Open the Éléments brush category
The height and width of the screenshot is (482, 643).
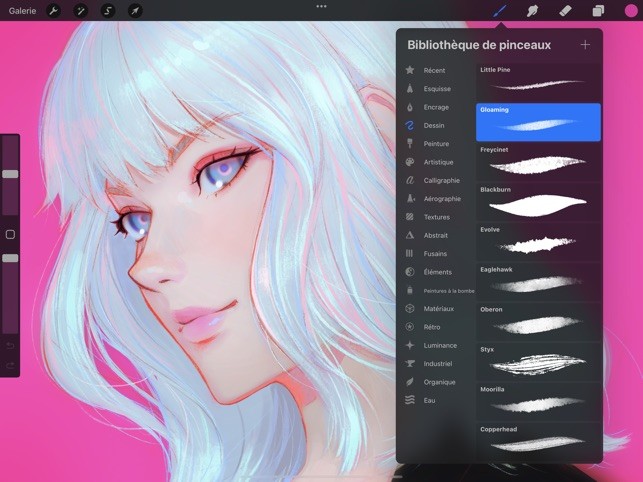[x=436, y=272]
